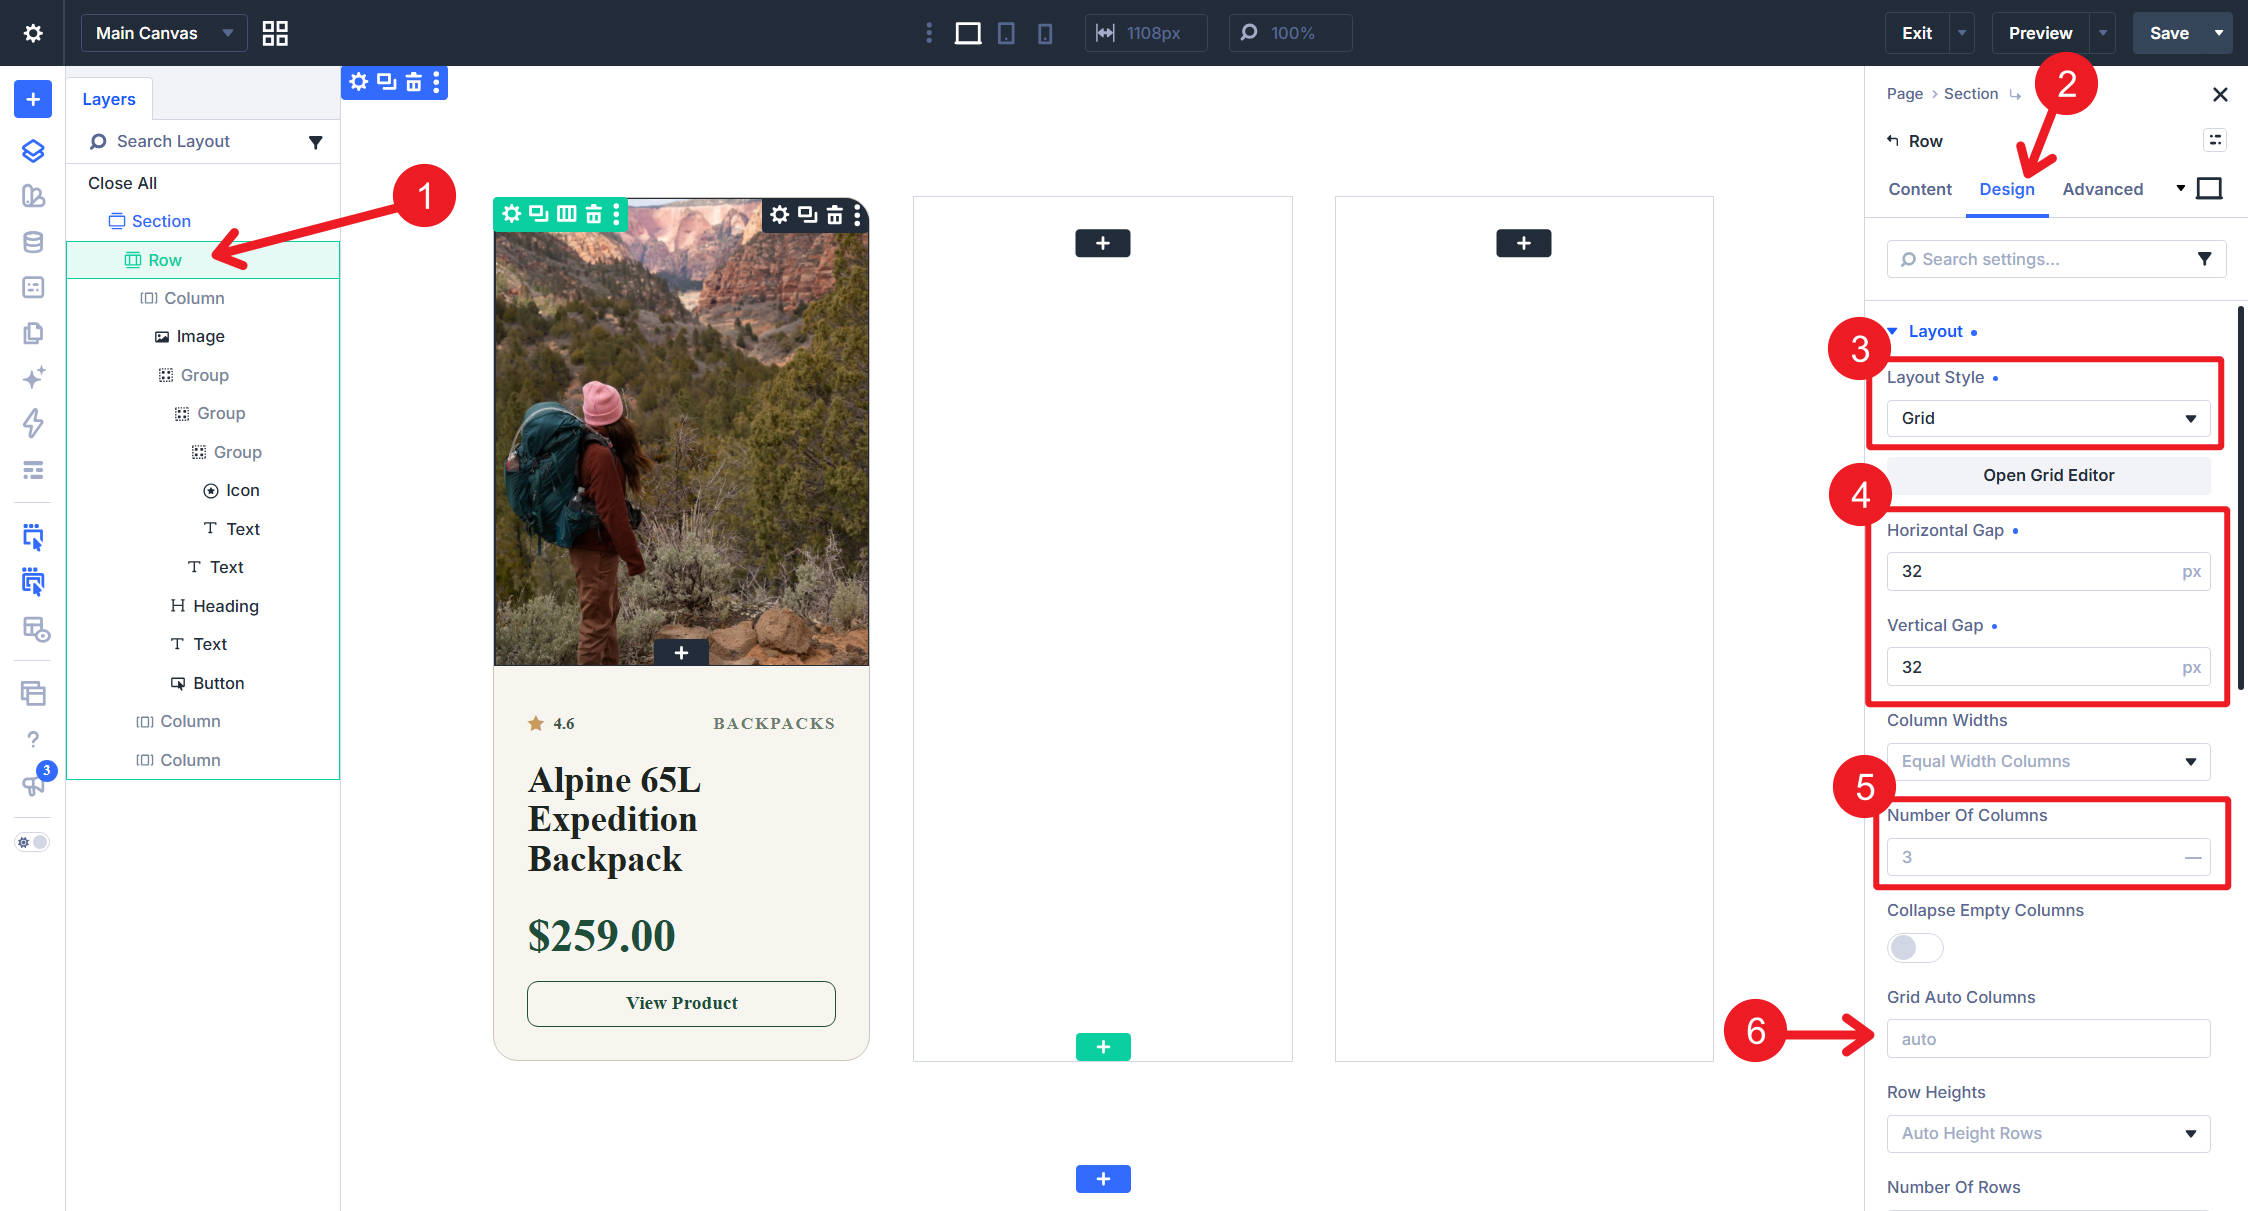This screenshot has width=2248, height=1211.
Task: Open the image module settings gear icon
Action: (780, 214)
